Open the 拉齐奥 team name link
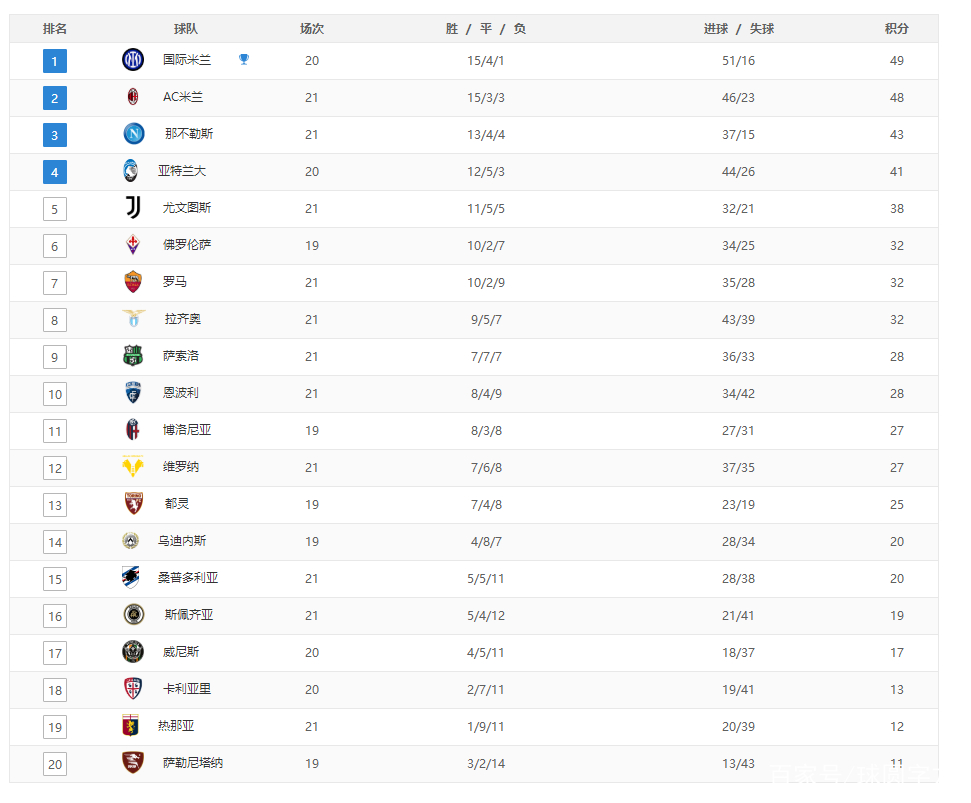This screenshot has height=803, width=971. [x=182, y=319]
